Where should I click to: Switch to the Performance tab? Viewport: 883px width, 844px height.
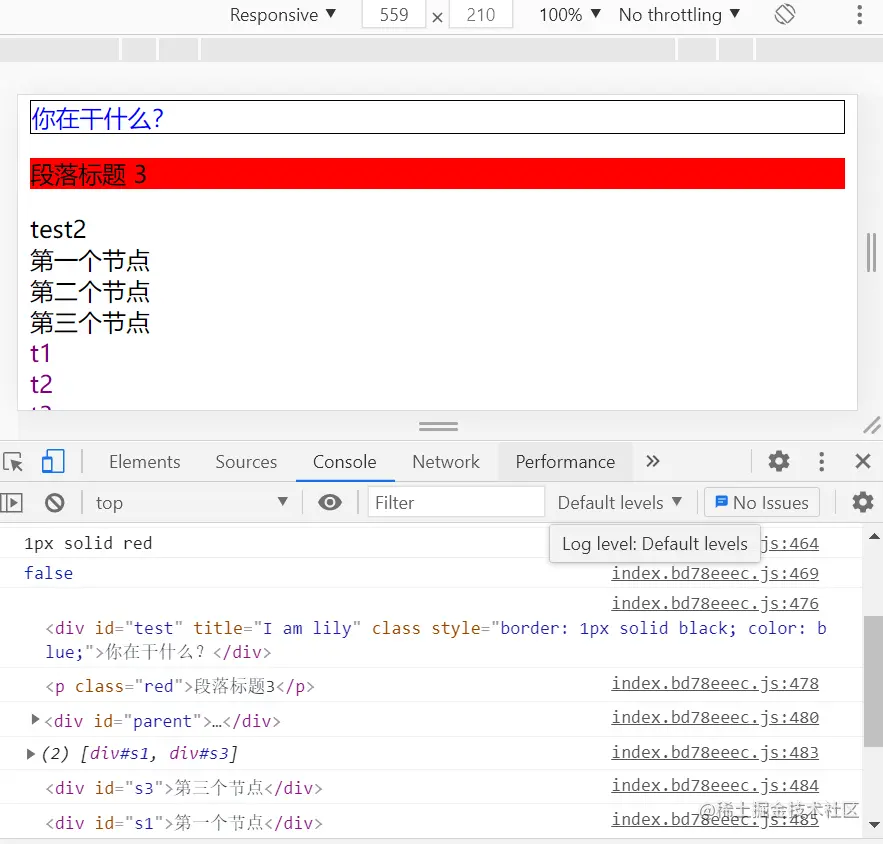click(x=565, y=462)
